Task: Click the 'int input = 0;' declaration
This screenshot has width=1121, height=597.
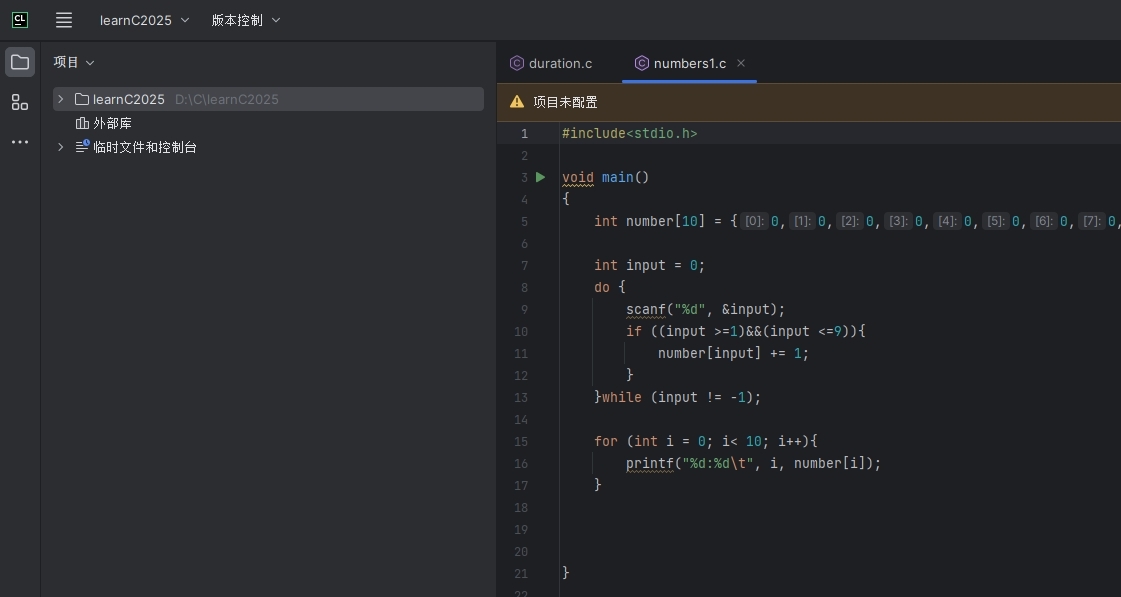Action: pyautogui.click(x=649, y=265)
